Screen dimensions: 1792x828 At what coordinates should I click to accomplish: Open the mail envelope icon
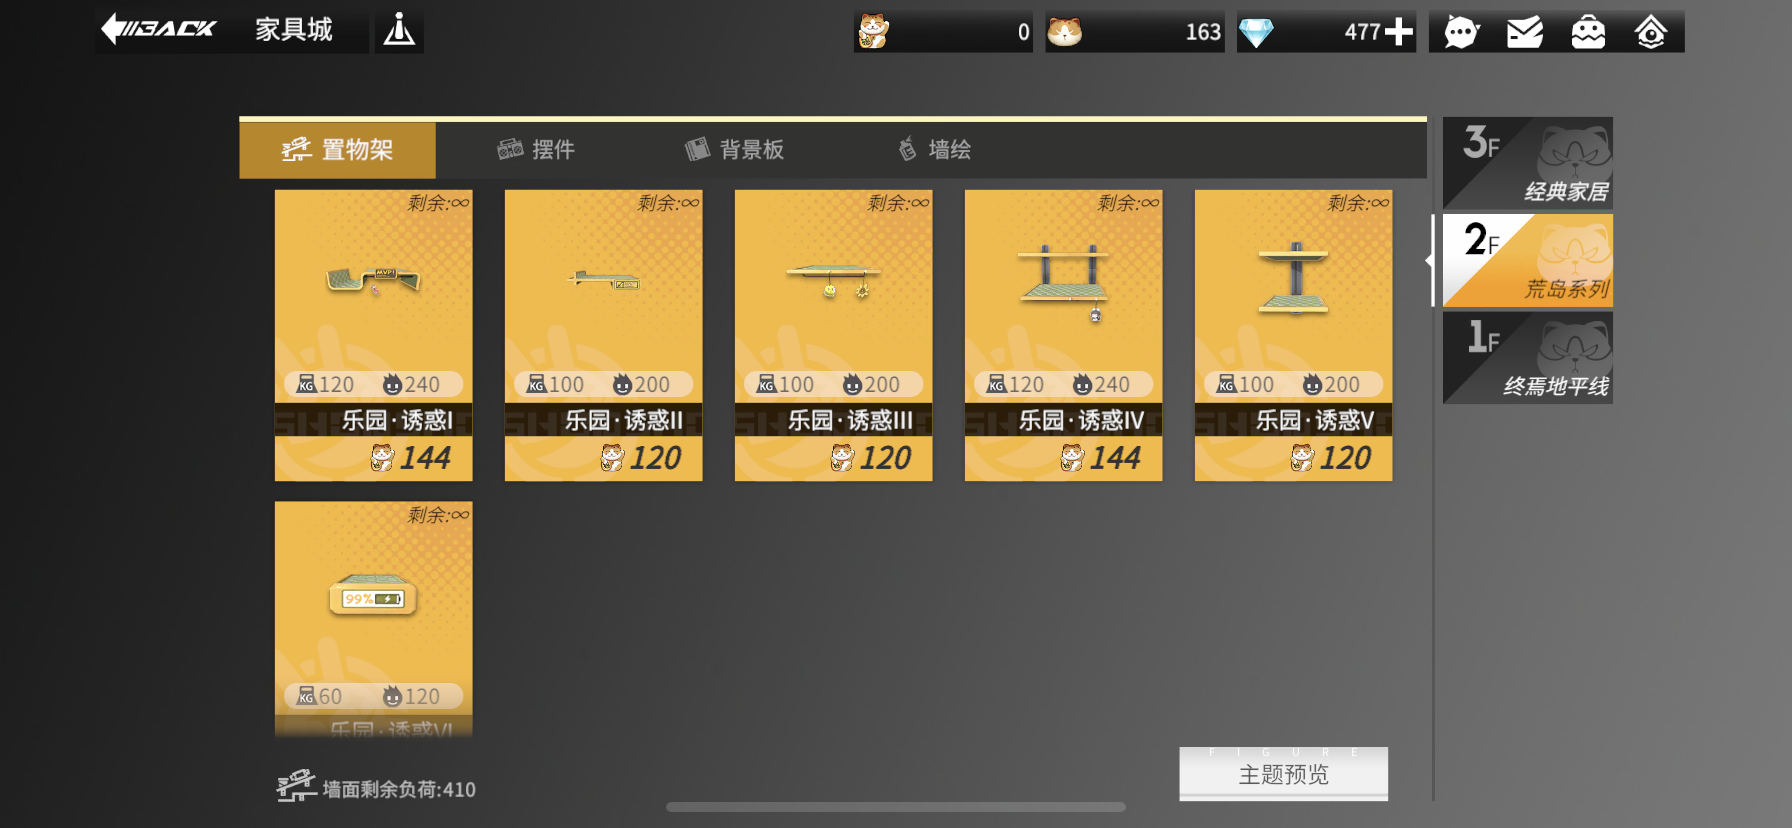coord(1525,32)
